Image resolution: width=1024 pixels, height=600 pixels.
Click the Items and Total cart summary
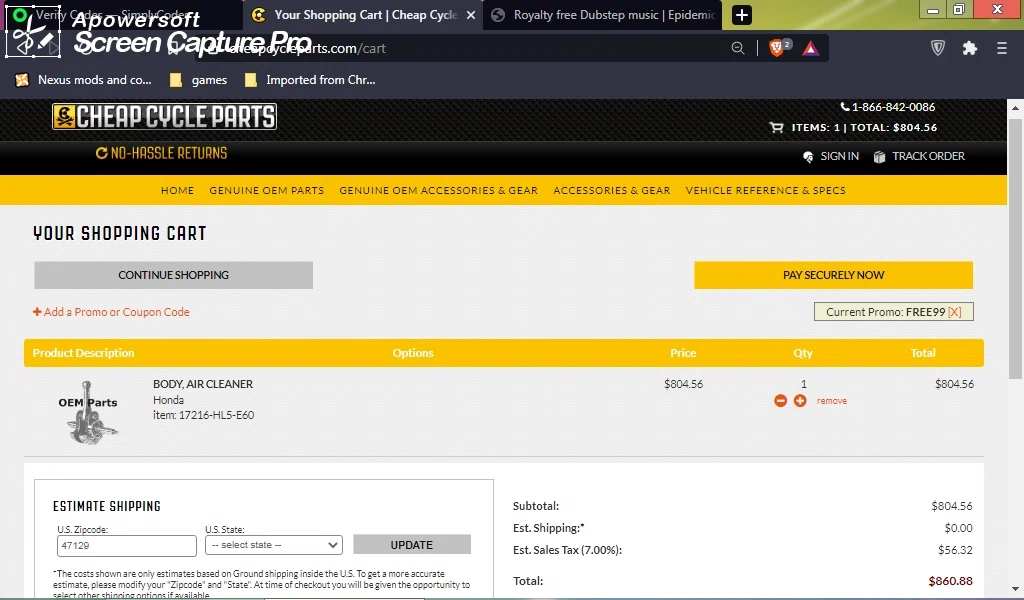pos(864,127)
